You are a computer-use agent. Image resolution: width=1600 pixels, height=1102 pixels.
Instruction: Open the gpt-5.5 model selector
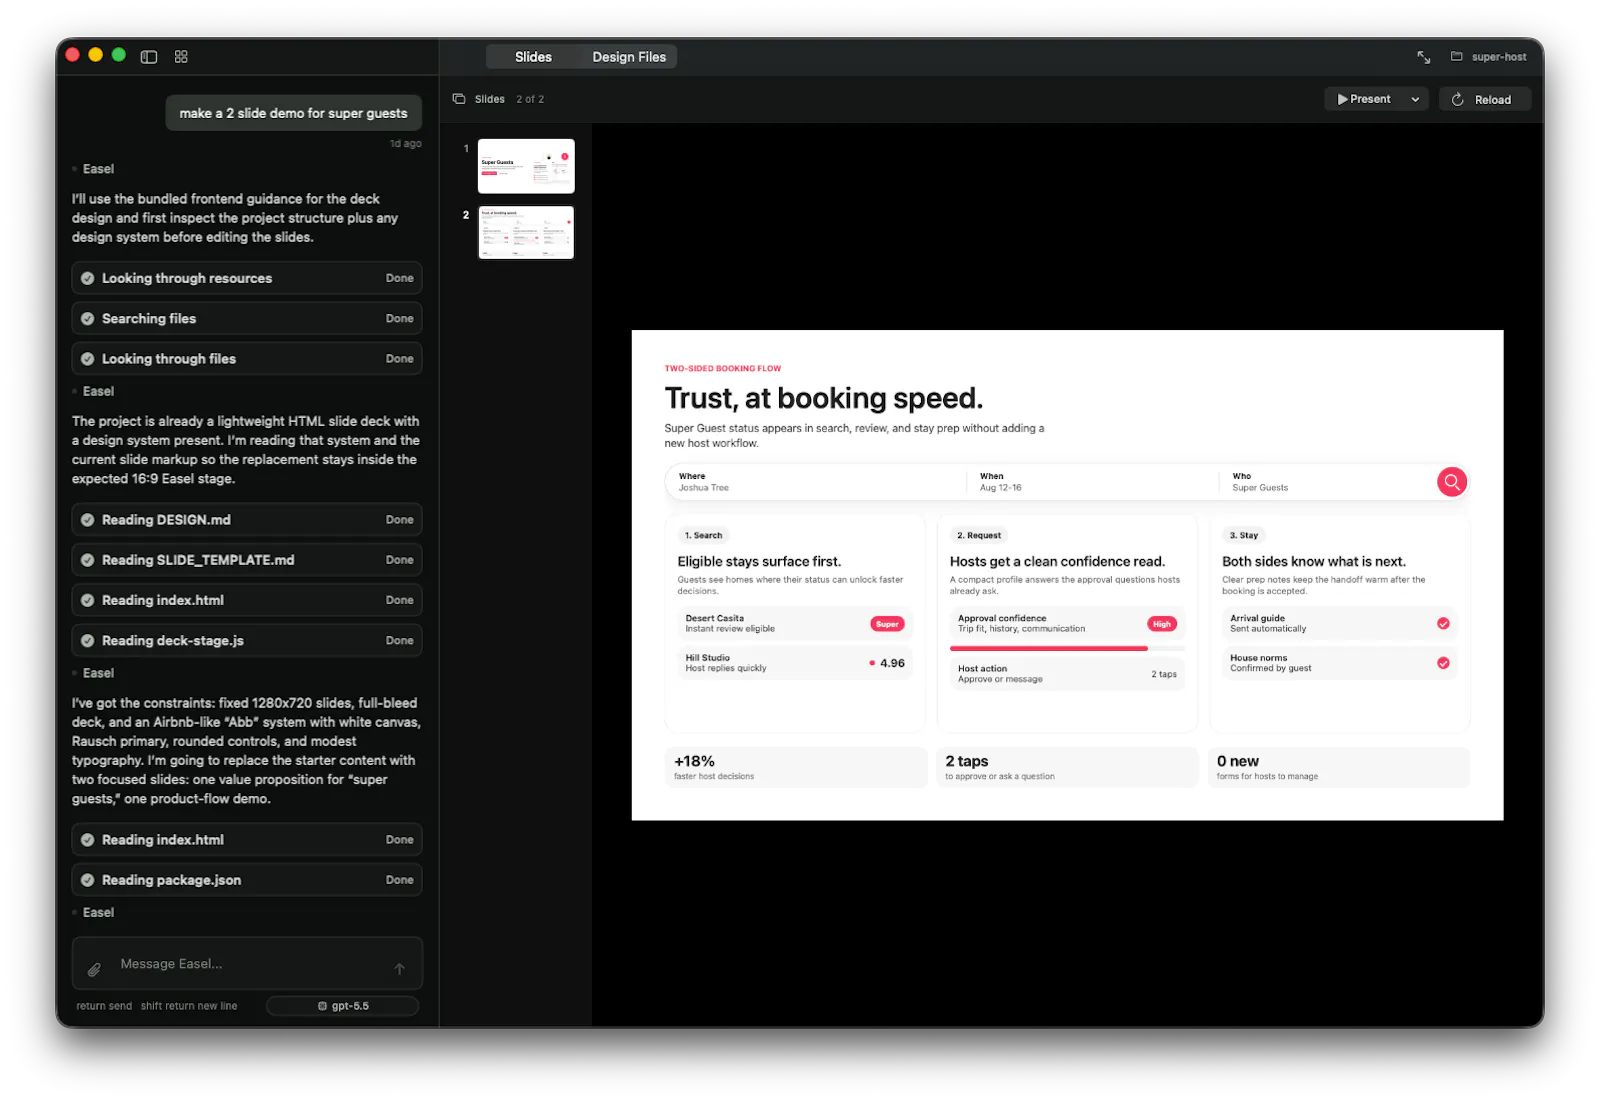(x=342, y=1006)
